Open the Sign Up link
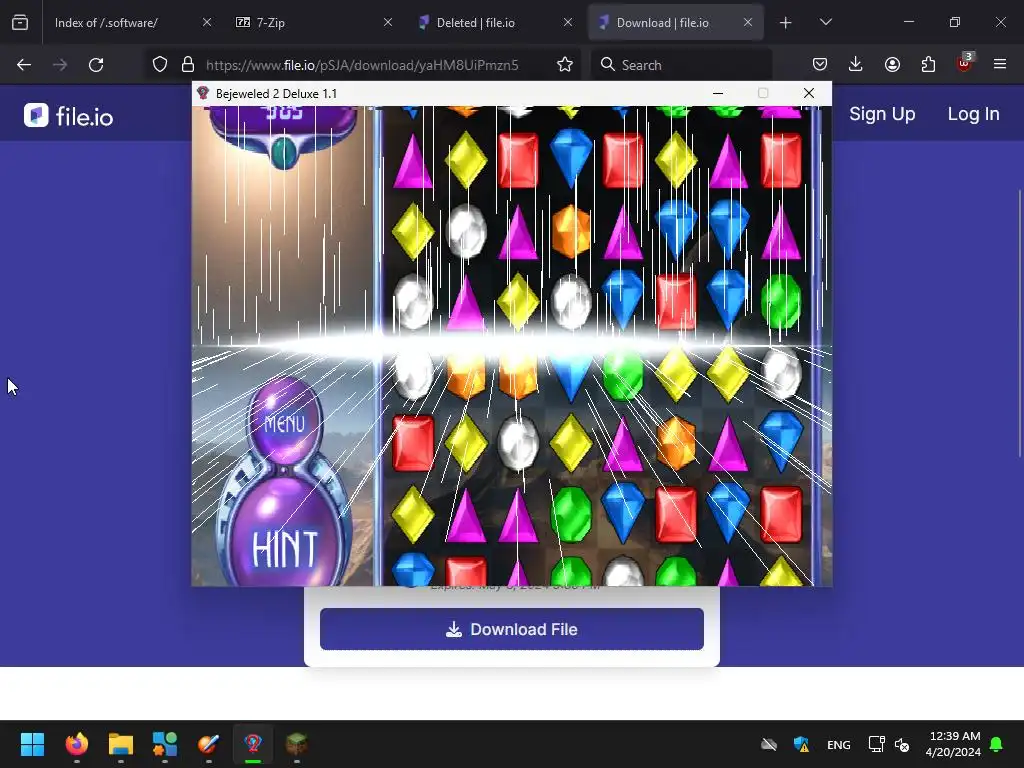This screenshot has height=768, width=1024. 882,114
